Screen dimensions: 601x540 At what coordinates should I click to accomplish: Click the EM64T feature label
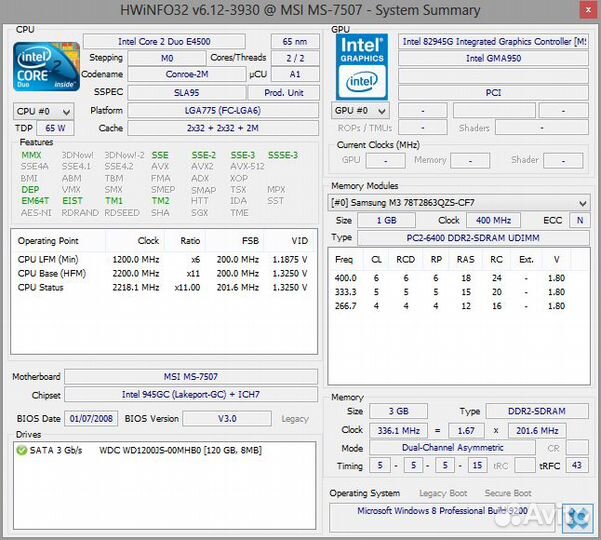coord(35,201)
